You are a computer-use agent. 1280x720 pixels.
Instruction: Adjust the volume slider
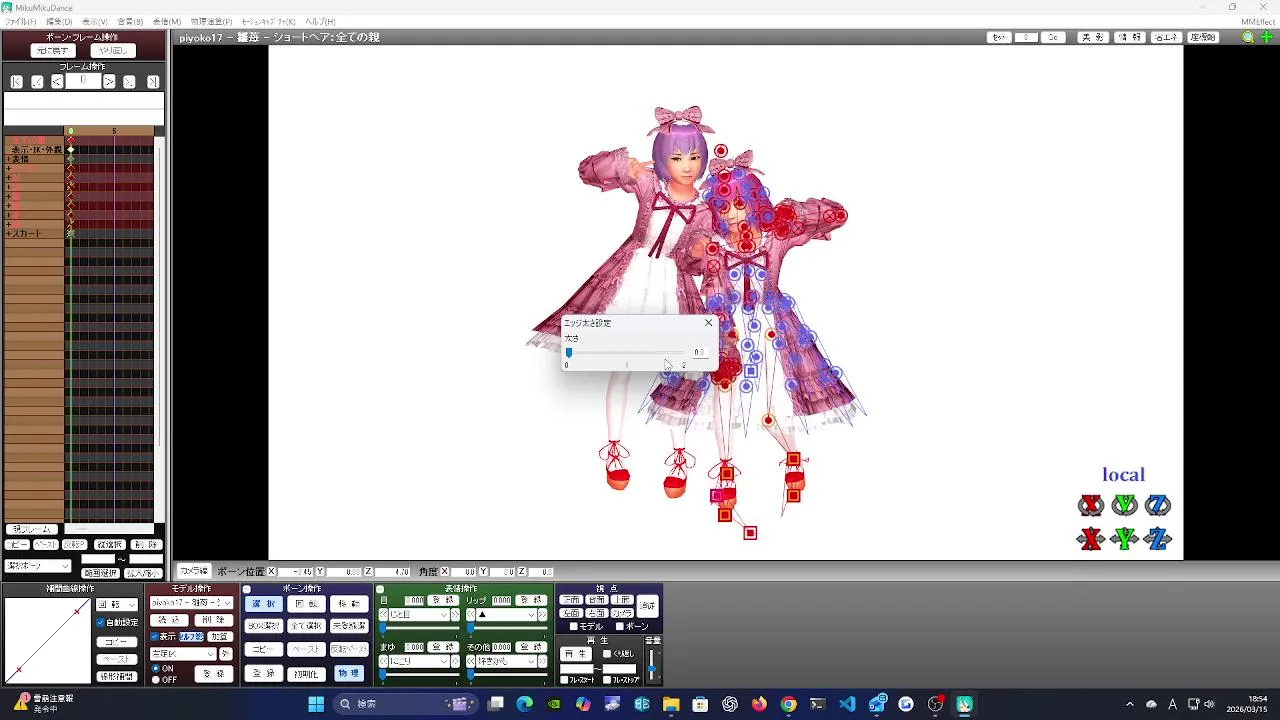pyautogui.click(x=652, y=663)
